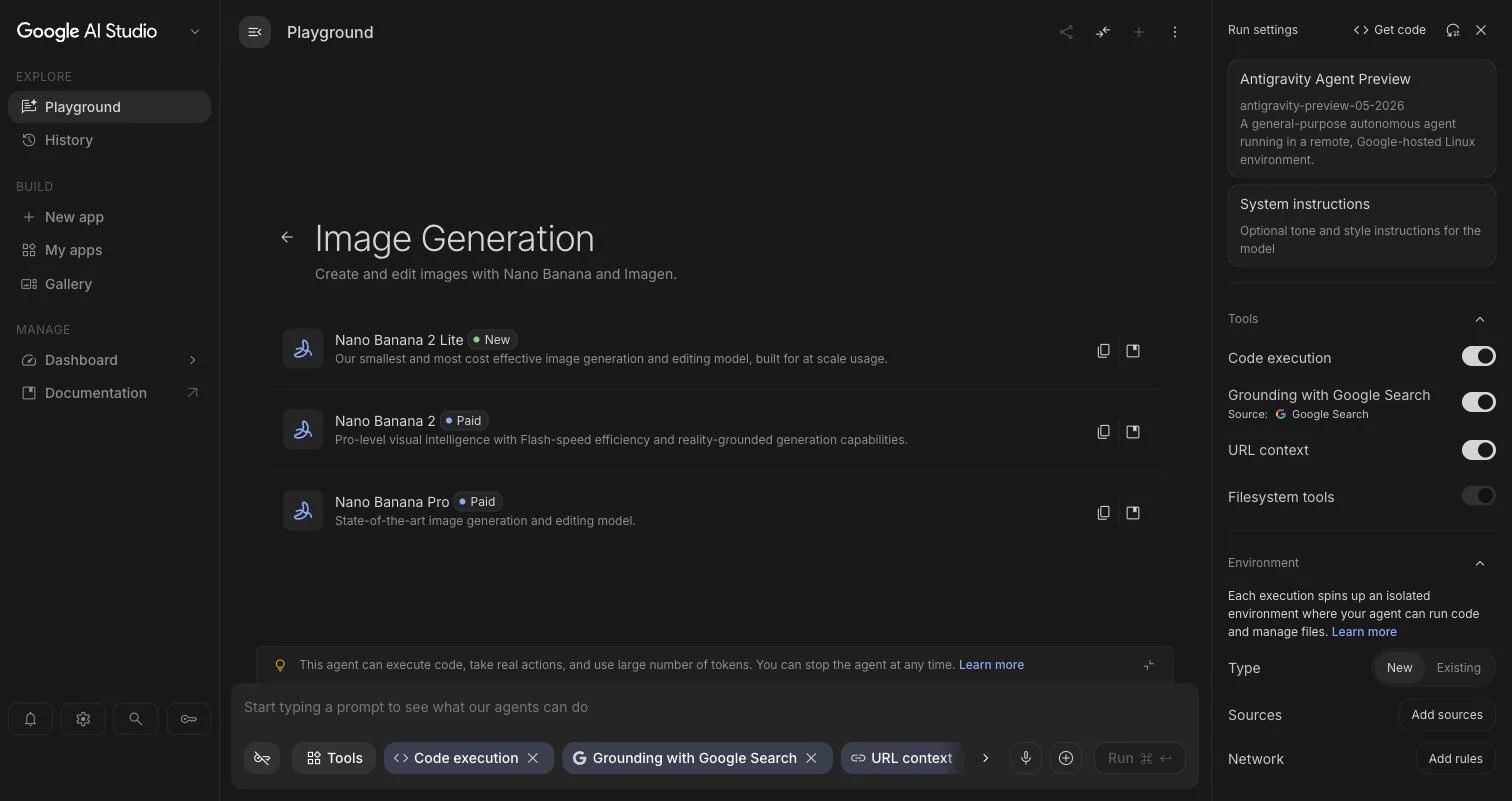Click the Add sources button
Screen dimensions: 1512x801
coord(1446,715)
